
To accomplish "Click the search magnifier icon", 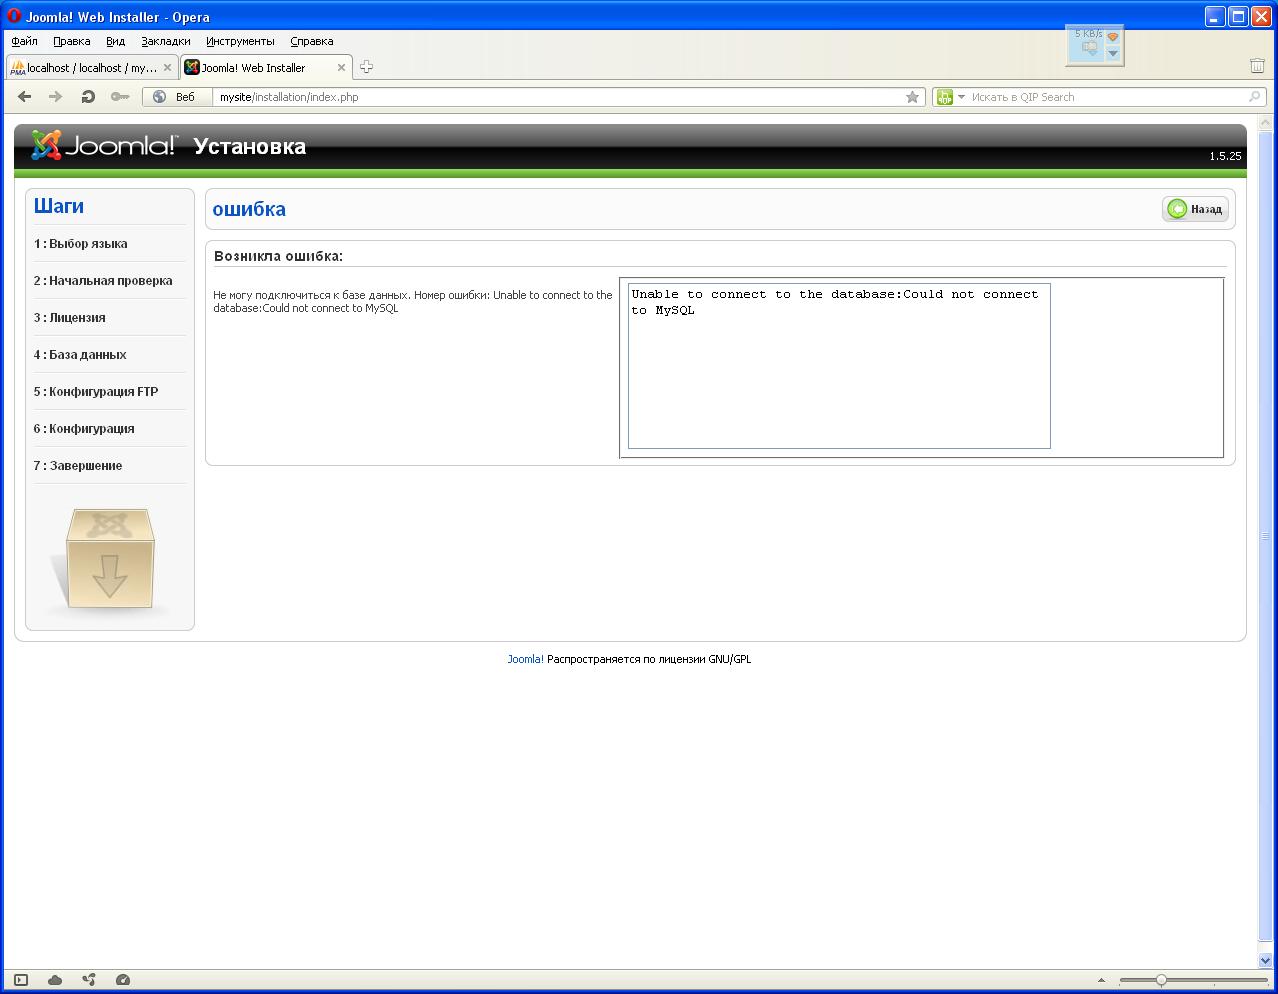I will (x=1255, y=97).
